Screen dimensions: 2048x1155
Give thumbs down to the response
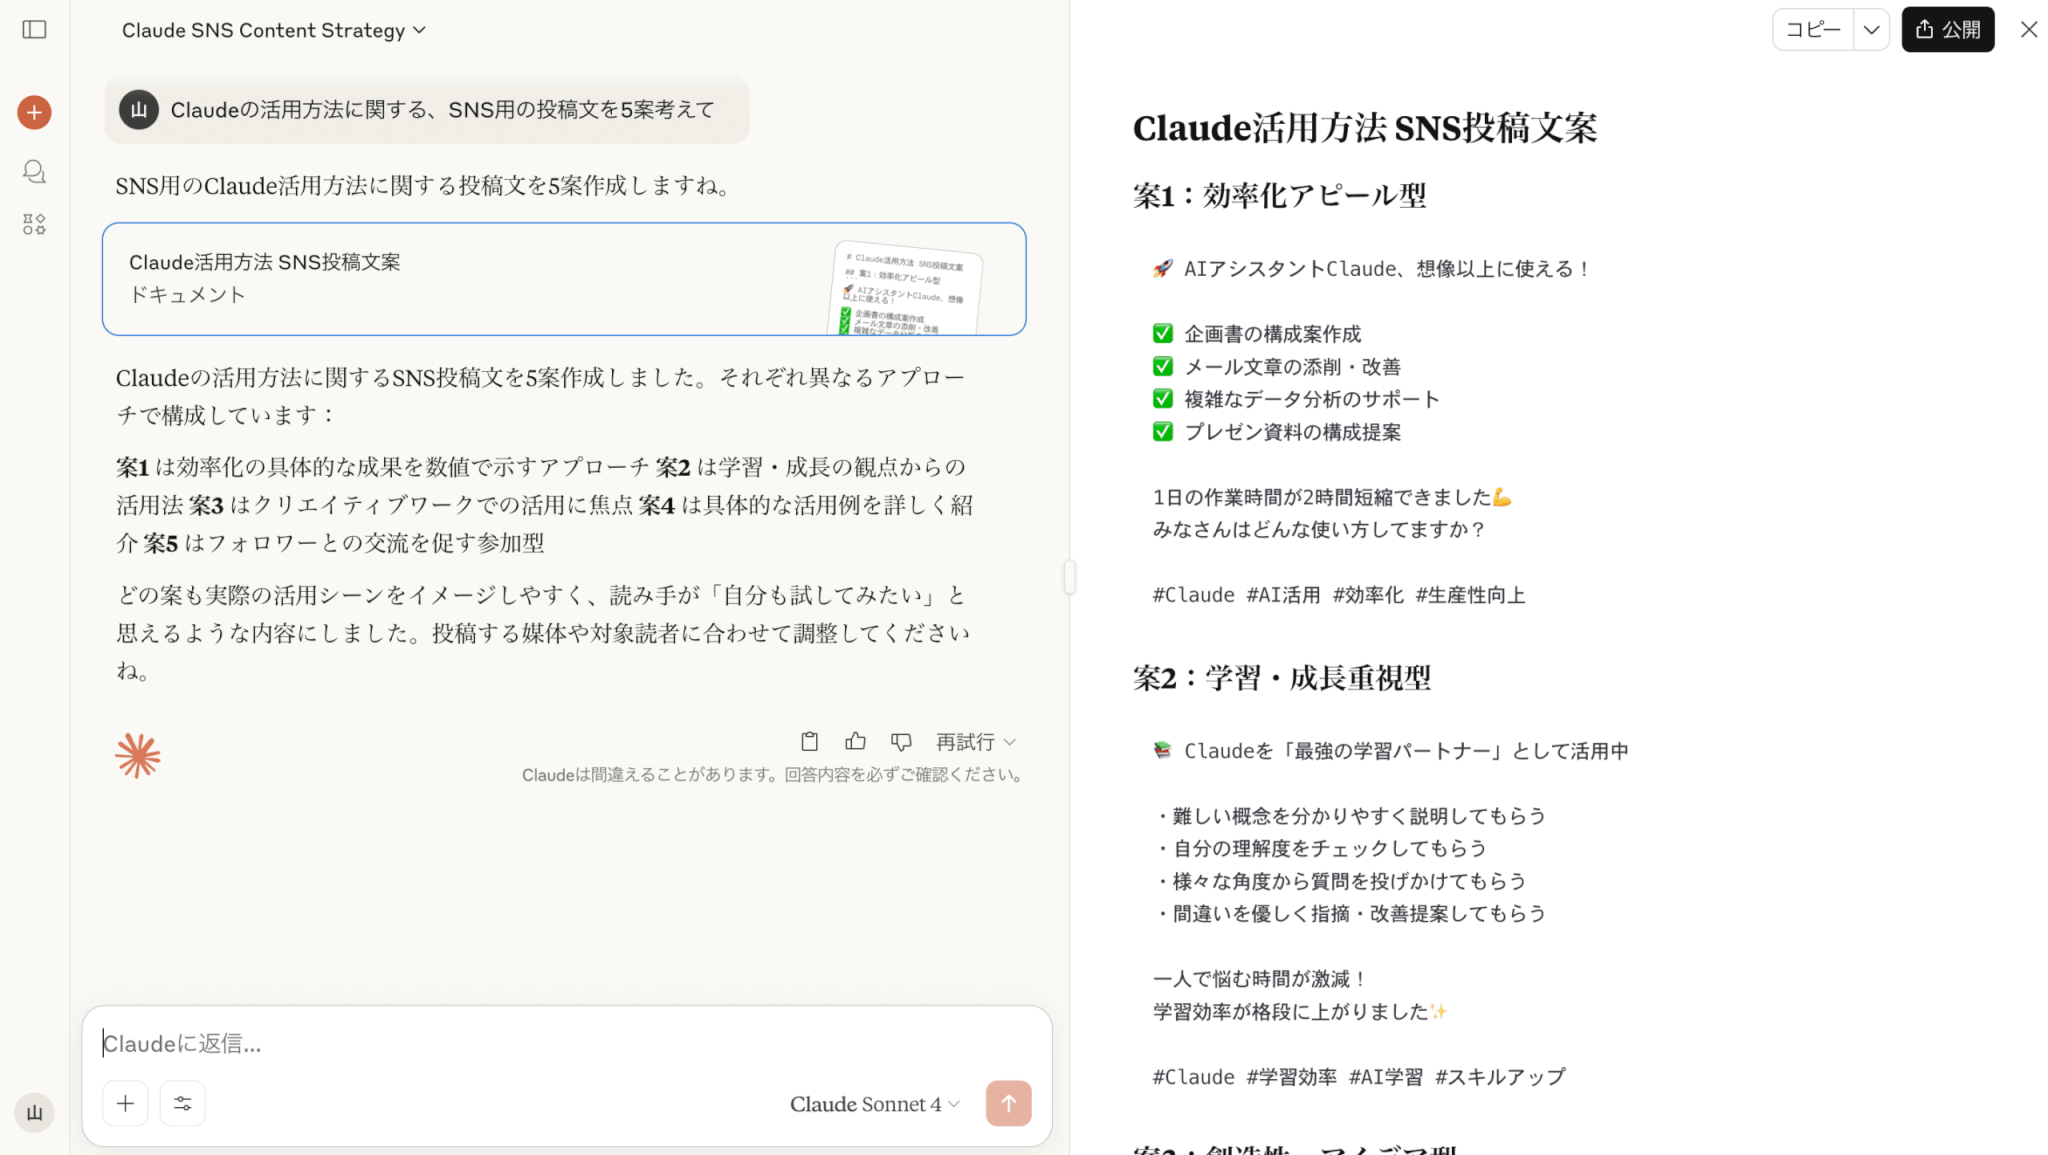[x=901, y=741]
